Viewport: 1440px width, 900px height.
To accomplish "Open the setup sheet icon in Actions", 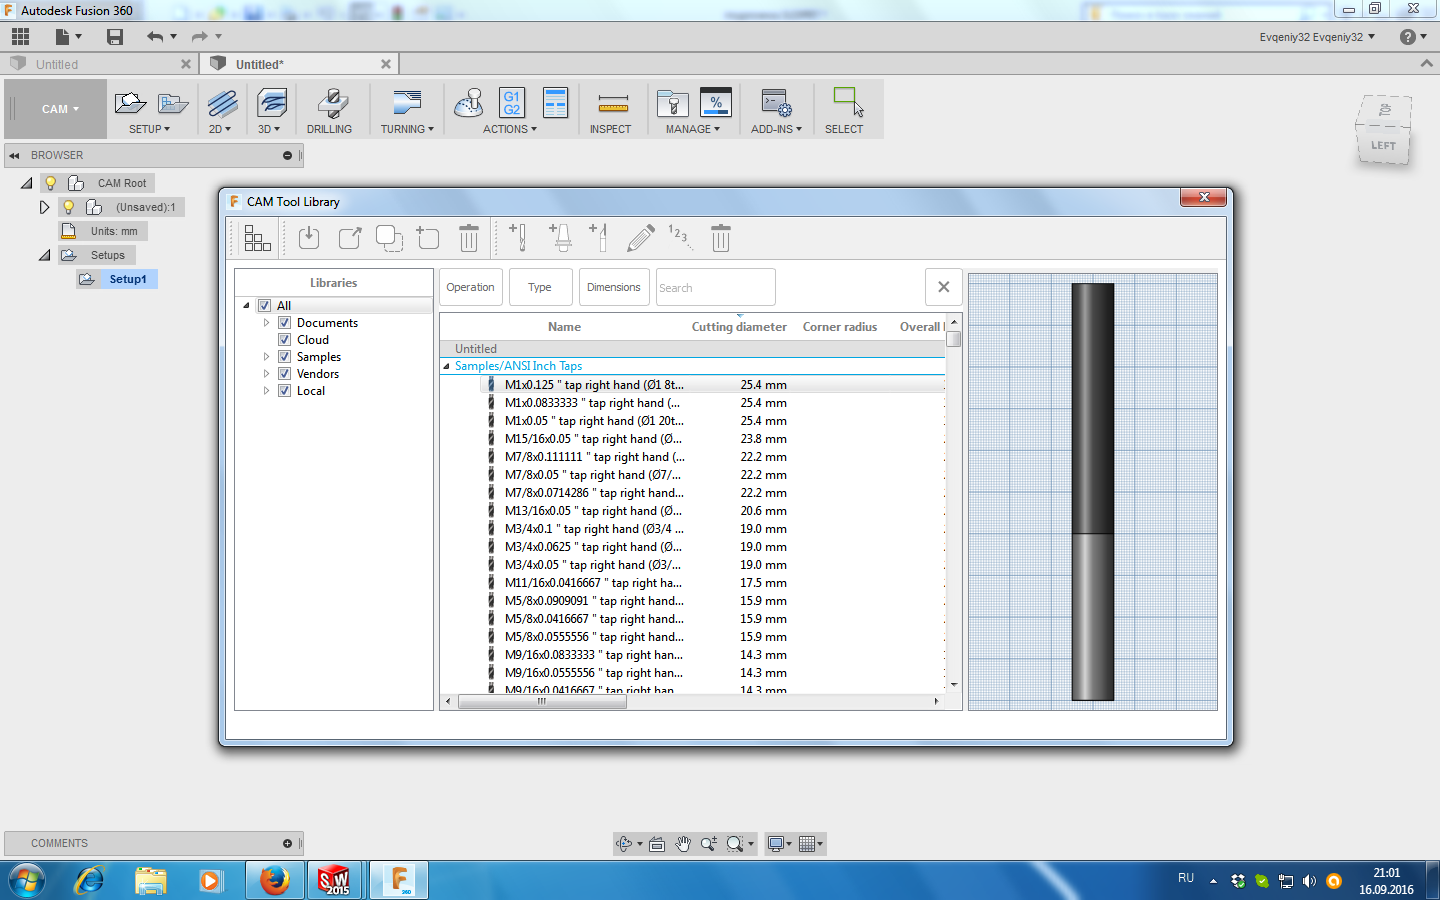I will click(x=555, y=103).
